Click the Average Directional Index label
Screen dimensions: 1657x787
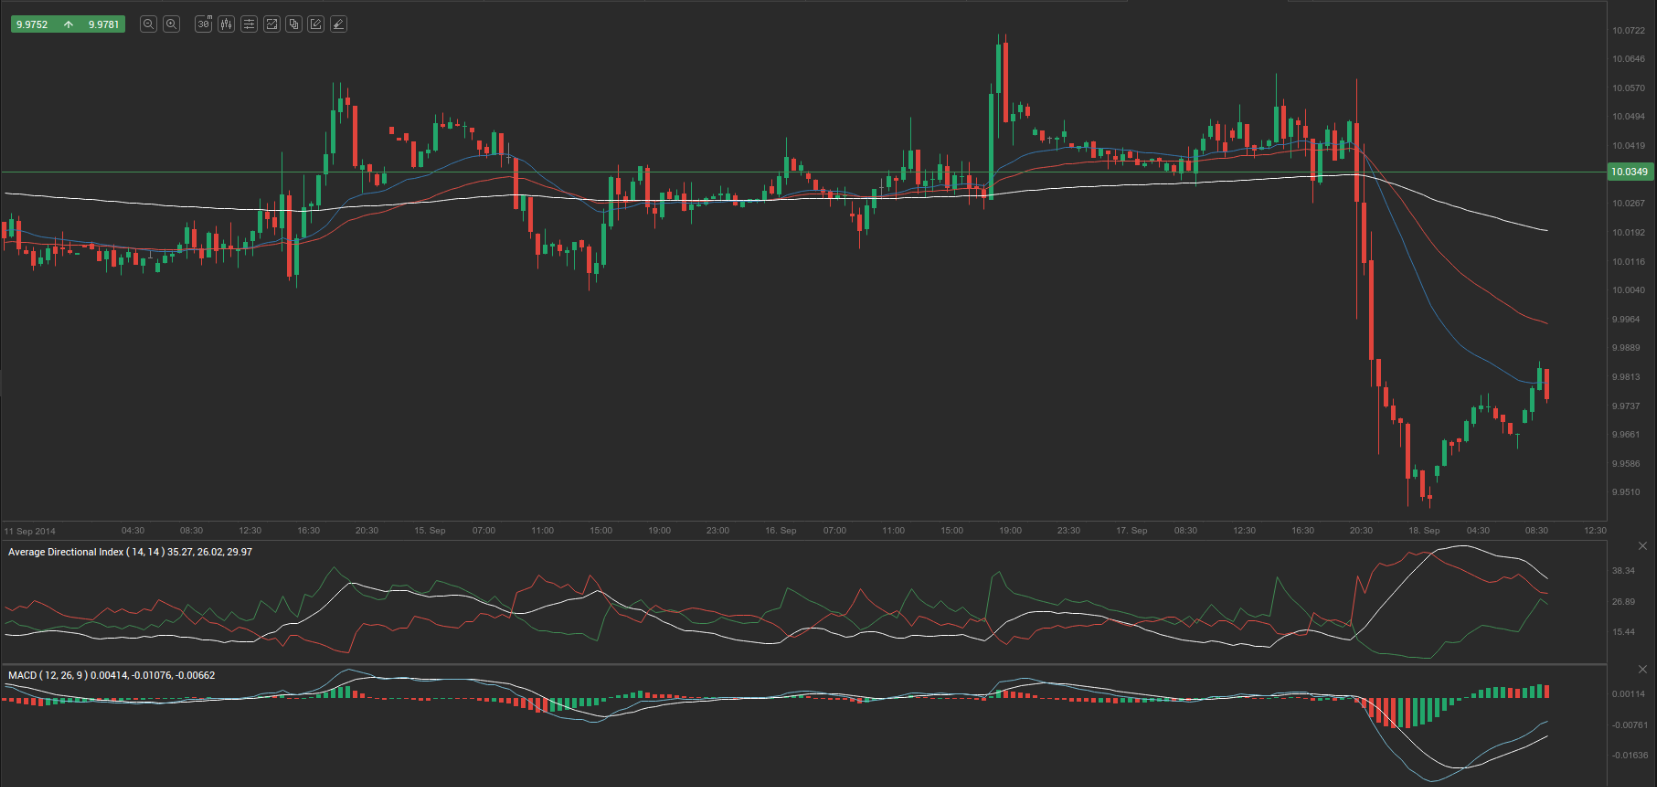(130, 552)
